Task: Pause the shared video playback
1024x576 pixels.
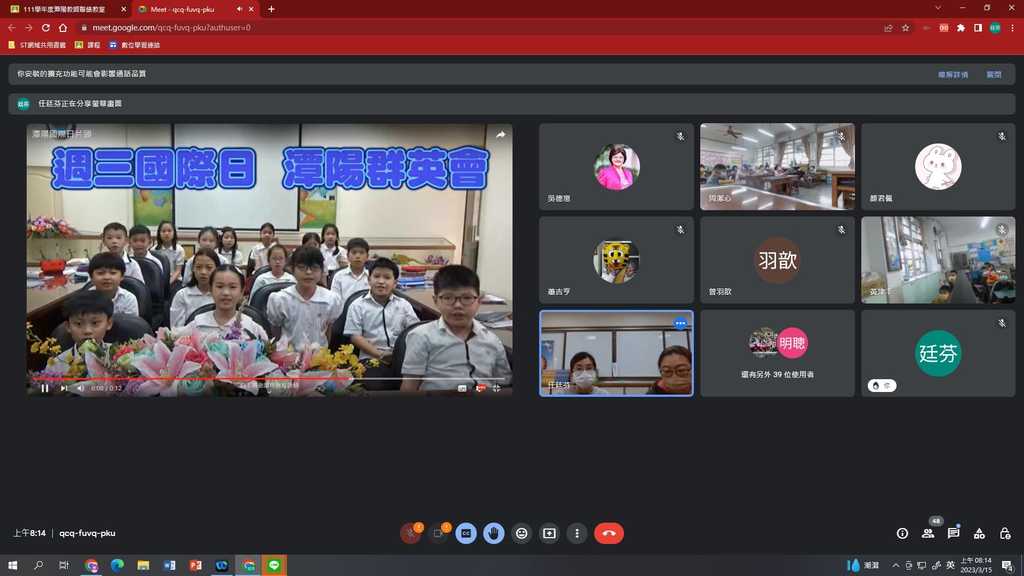Action: [44, 388]
